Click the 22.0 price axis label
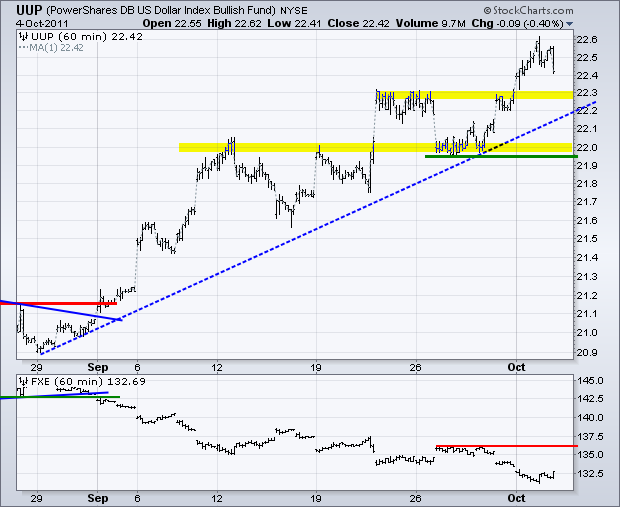Viewport: 620px width, 507px height. tap(587, 148)
